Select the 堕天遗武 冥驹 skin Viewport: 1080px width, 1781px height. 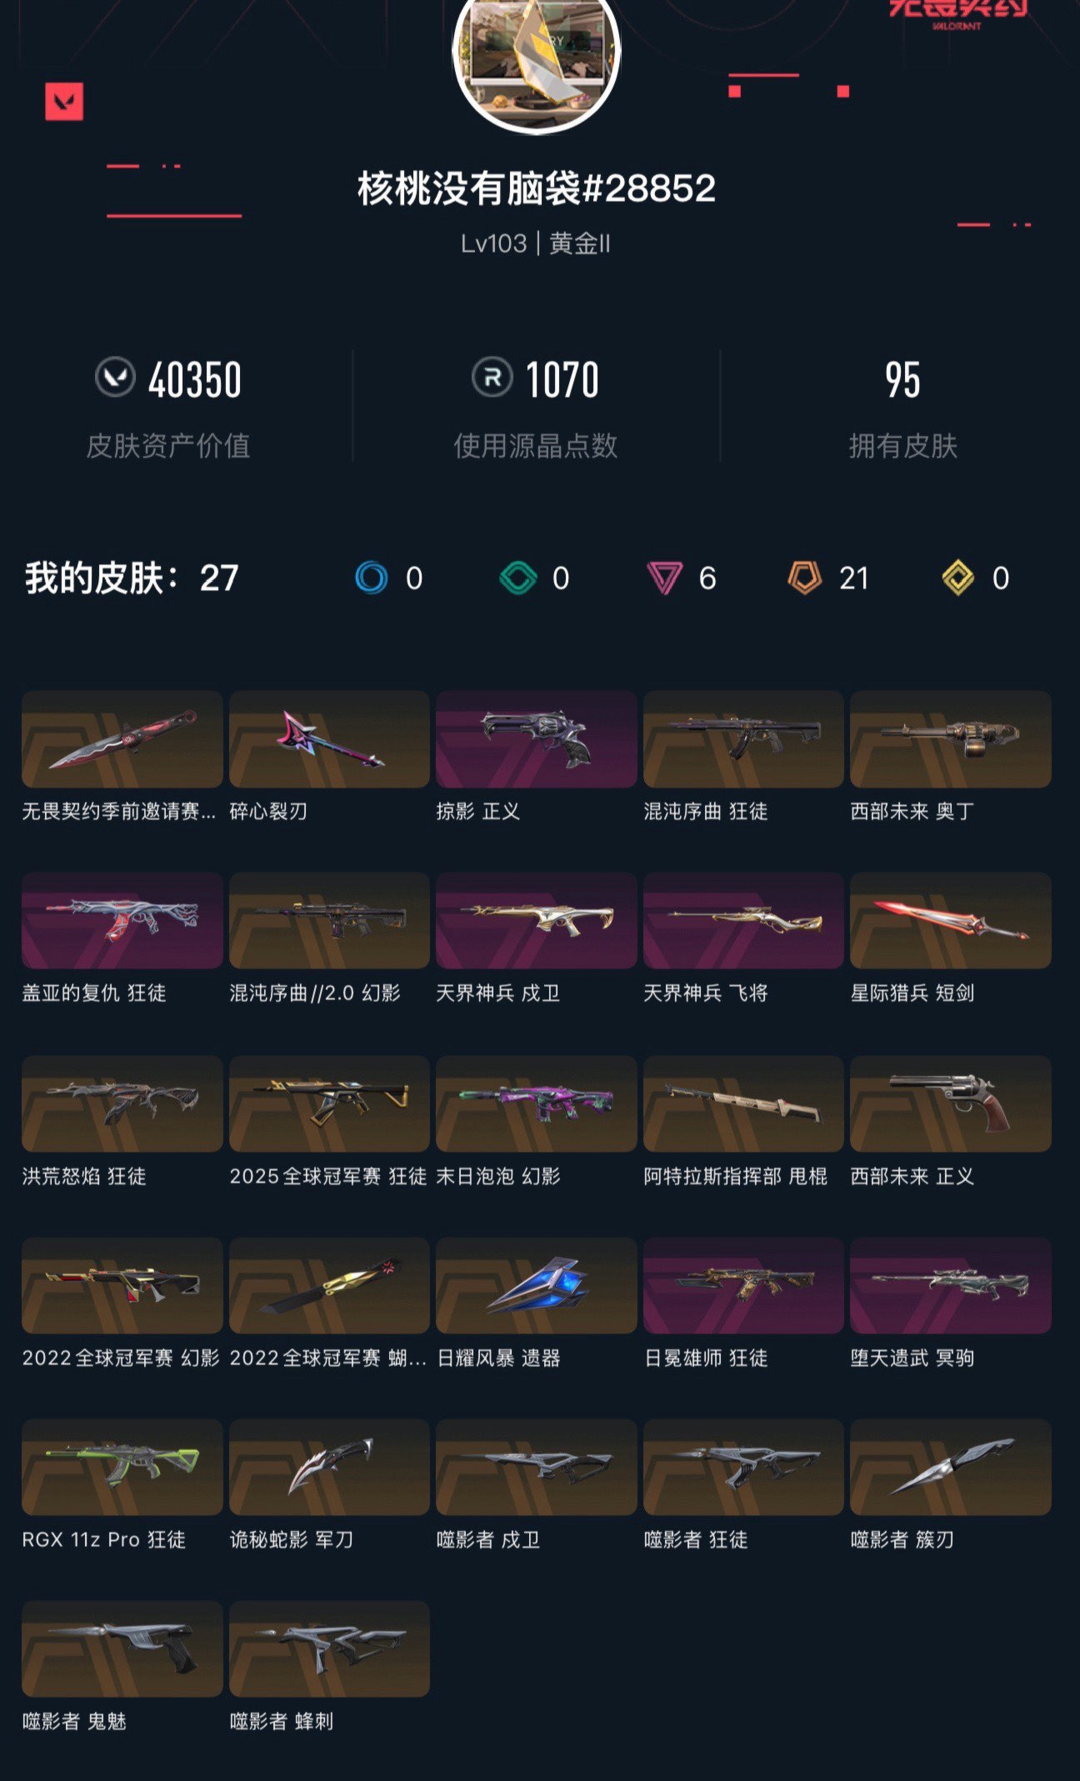(x=950, y=1285)
